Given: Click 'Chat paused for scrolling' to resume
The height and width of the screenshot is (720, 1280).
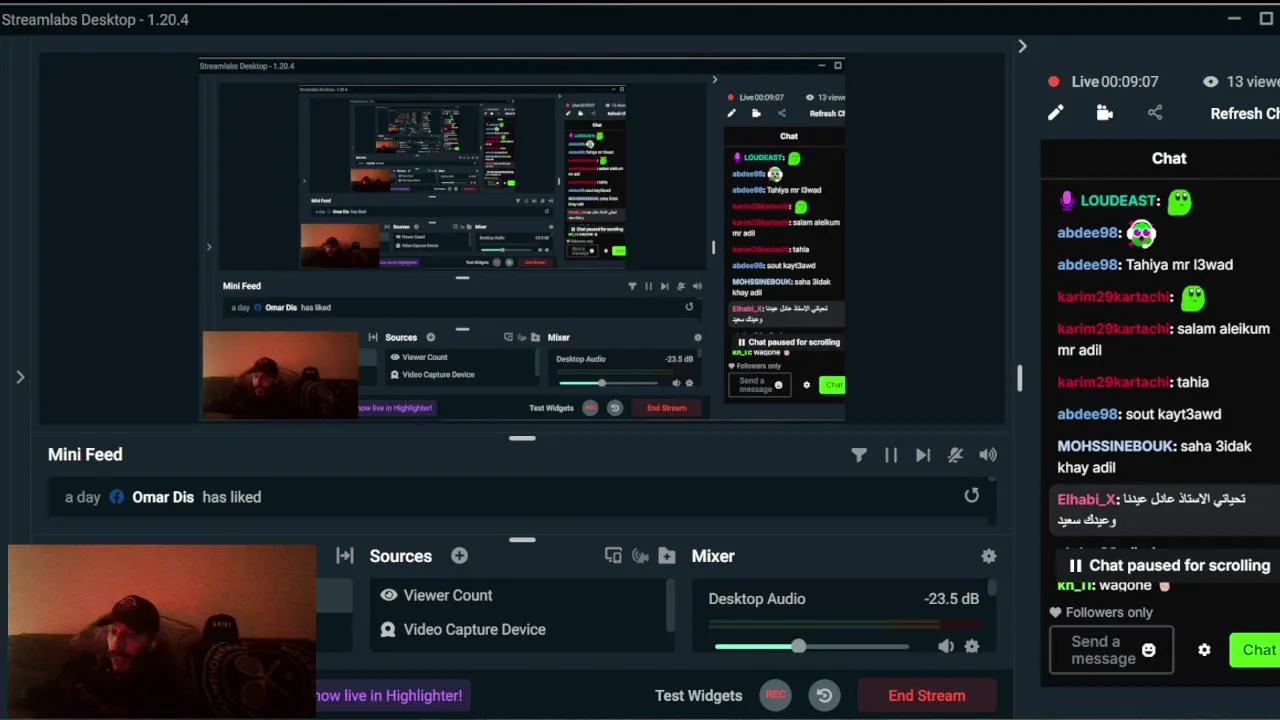Looking at the screenshot, I should pyautogui.click(x=1169, y=565).
